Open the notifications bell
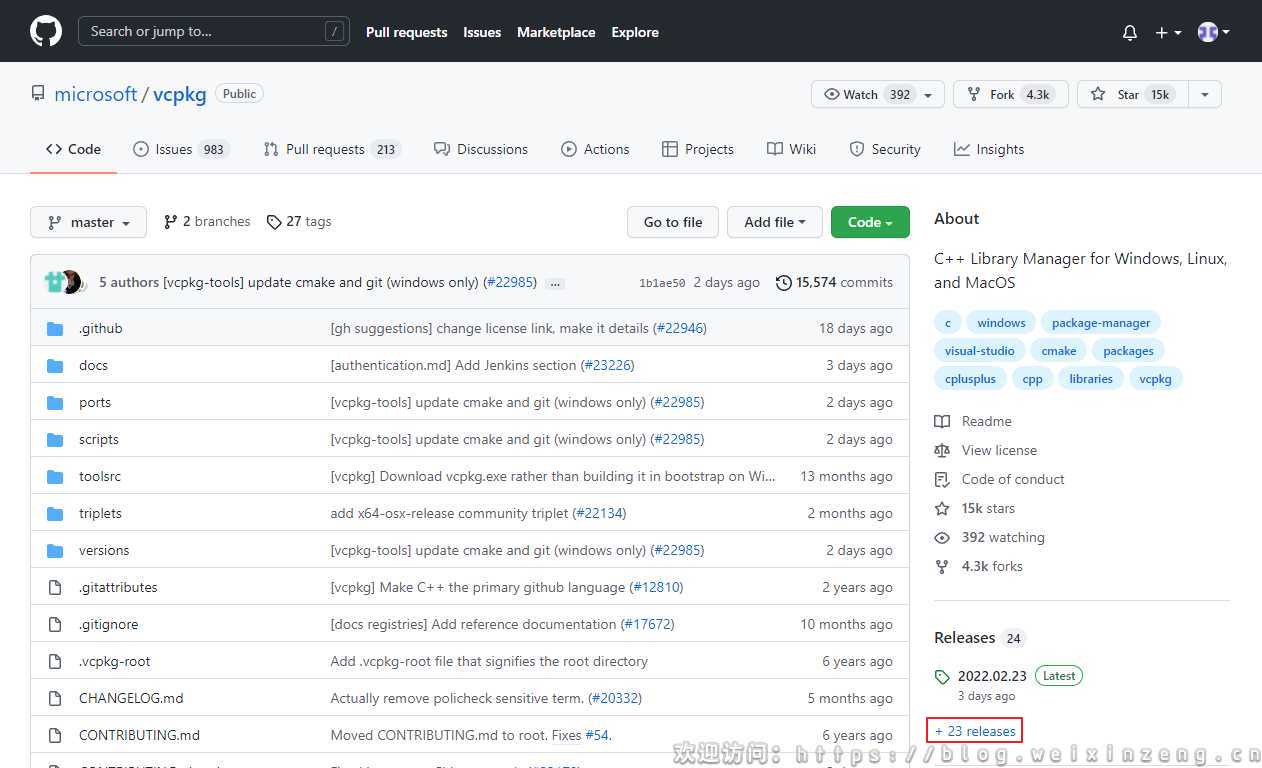This screenshot has width=1262, height=768. (x=1130, y=32)
